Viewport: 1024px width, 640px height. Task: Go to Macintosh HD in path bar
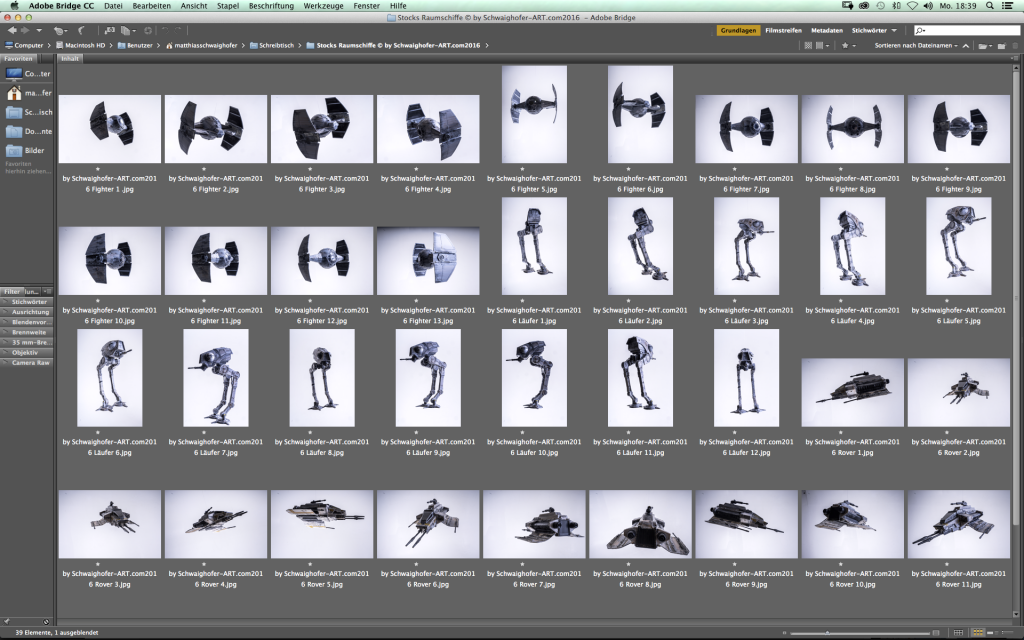click(80, 46)
